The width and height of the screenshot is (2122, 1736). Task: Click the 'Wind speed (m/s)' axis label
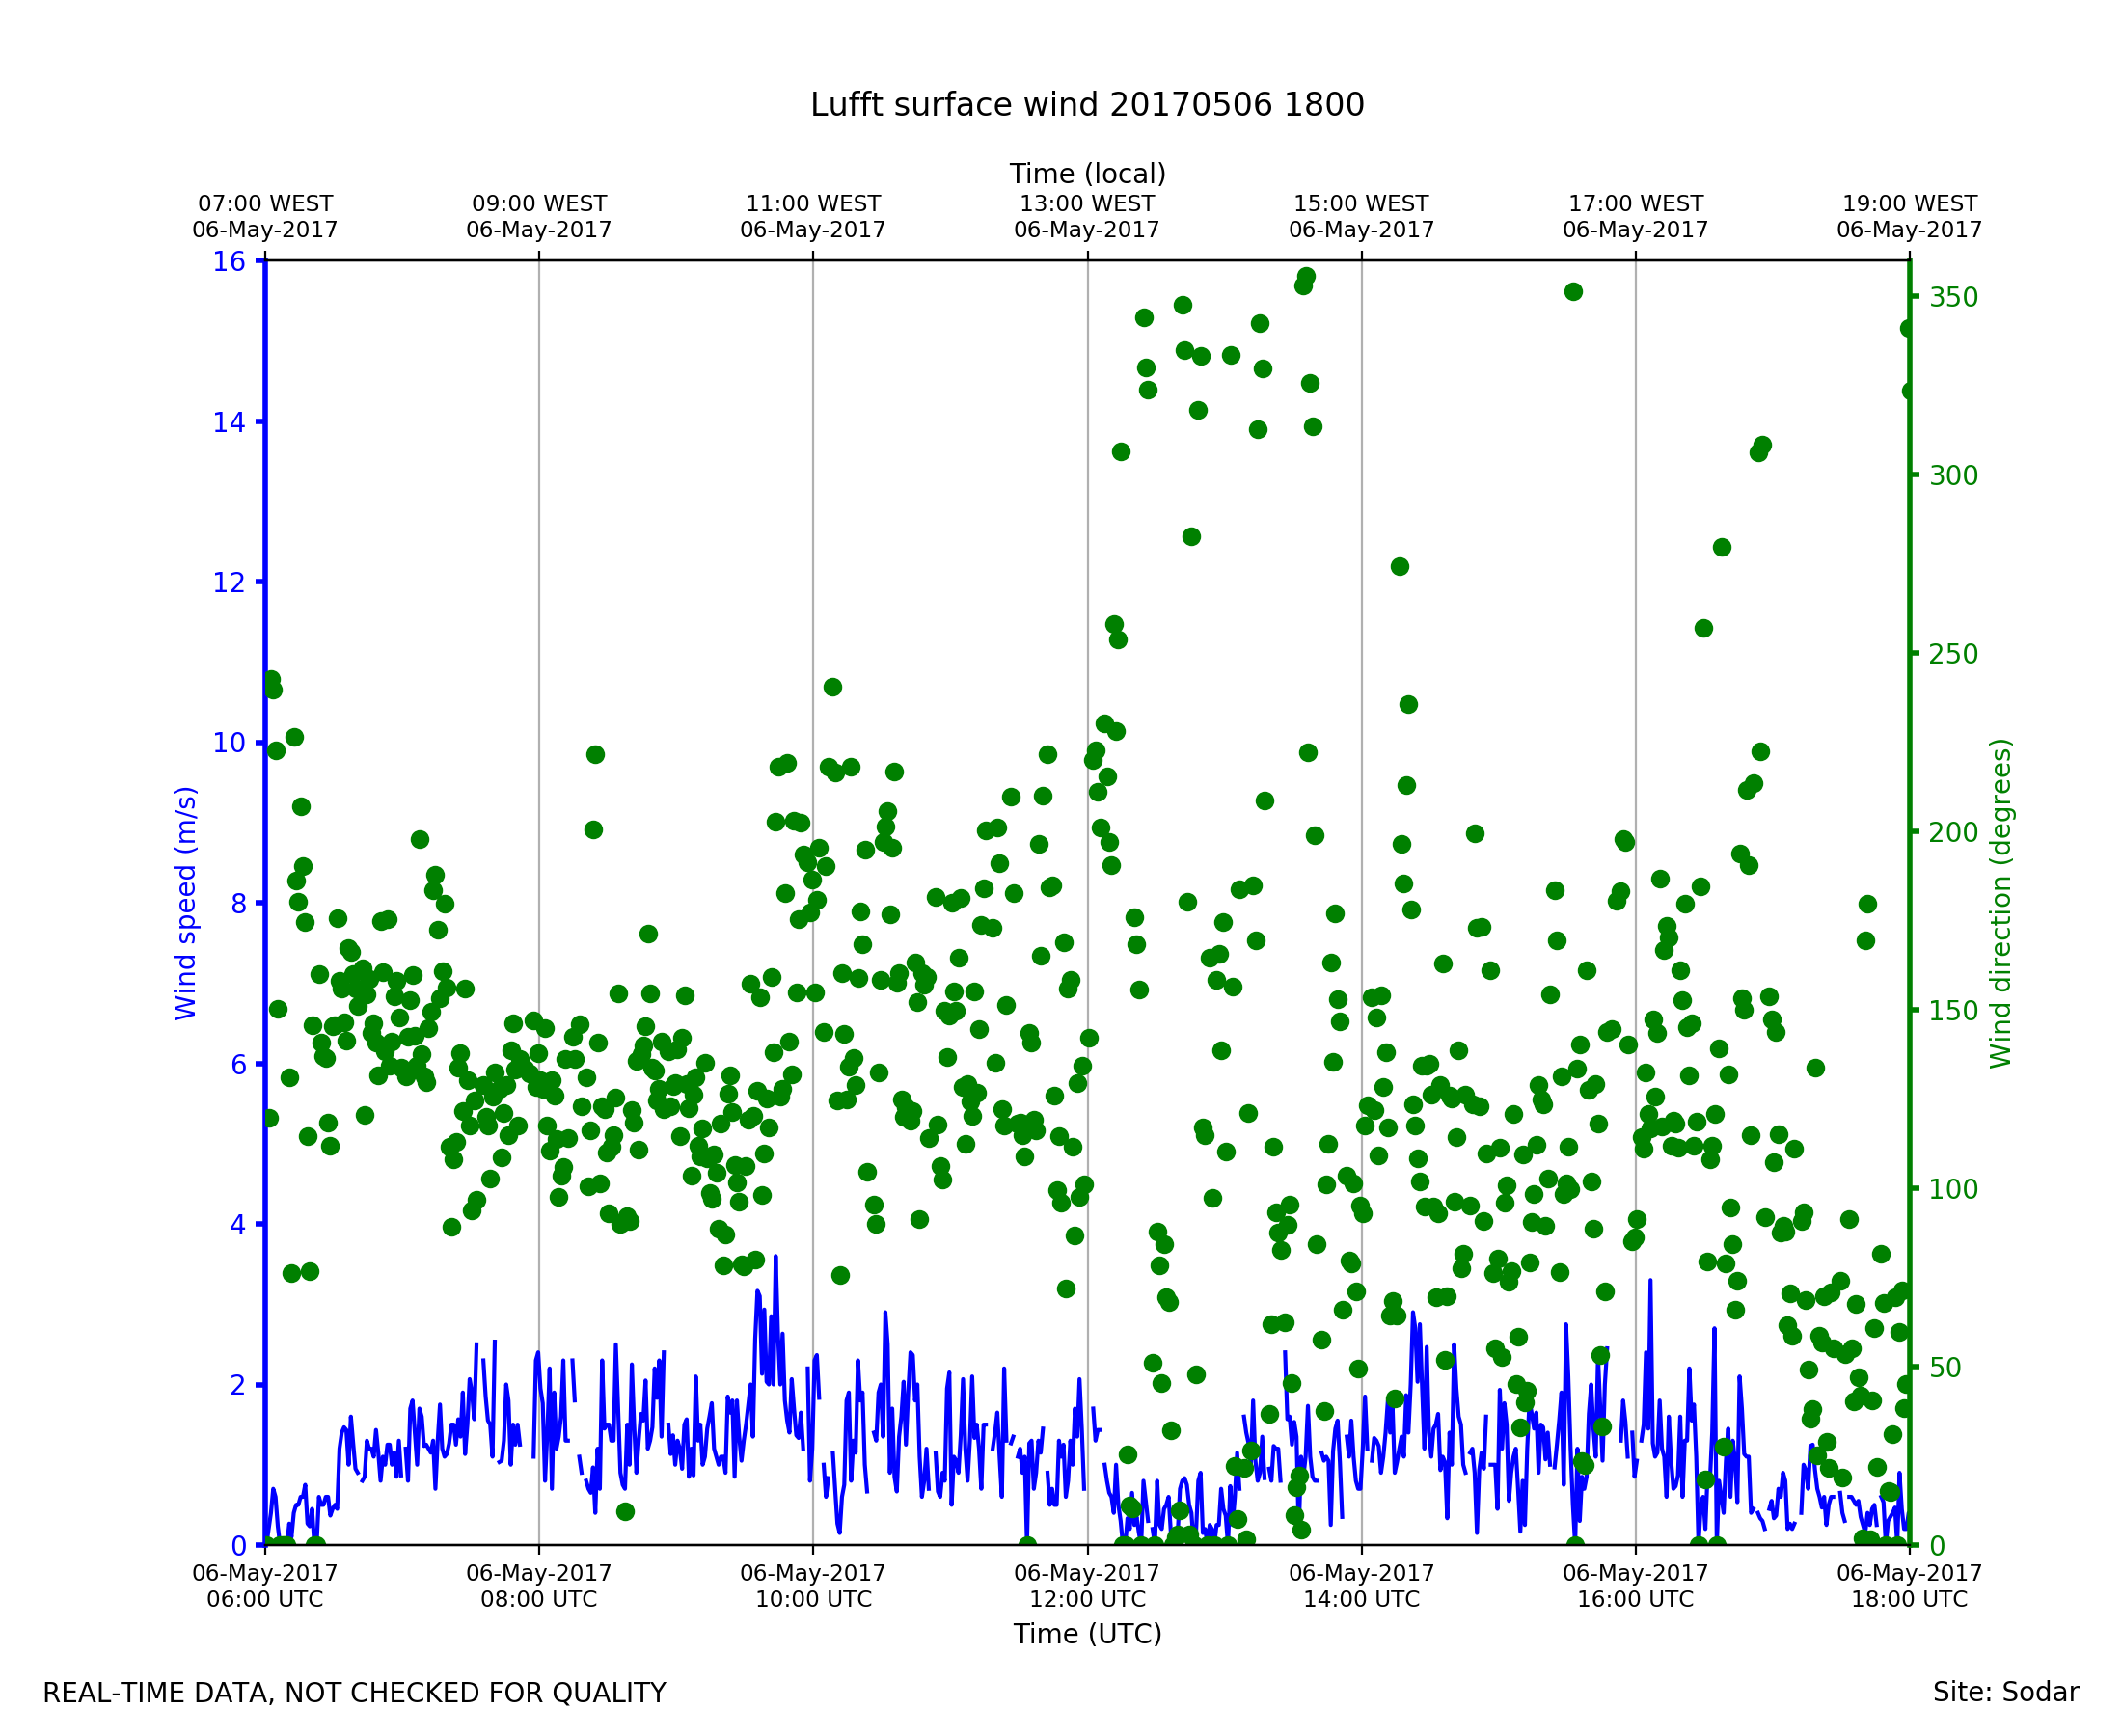tap(186, 904)
